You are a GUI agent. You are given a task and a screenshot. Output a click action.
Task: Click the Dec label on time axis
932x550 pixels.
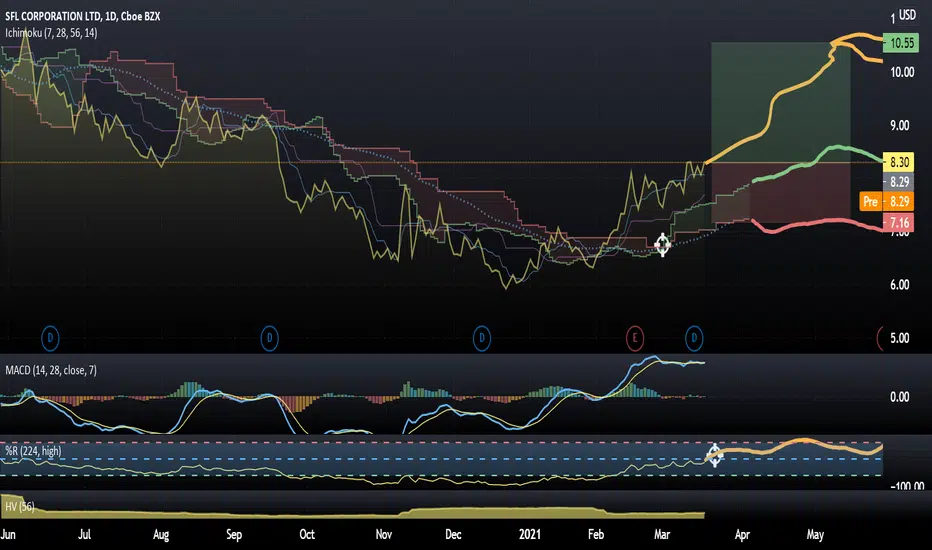pyautogui.click(x=453, y=534)
